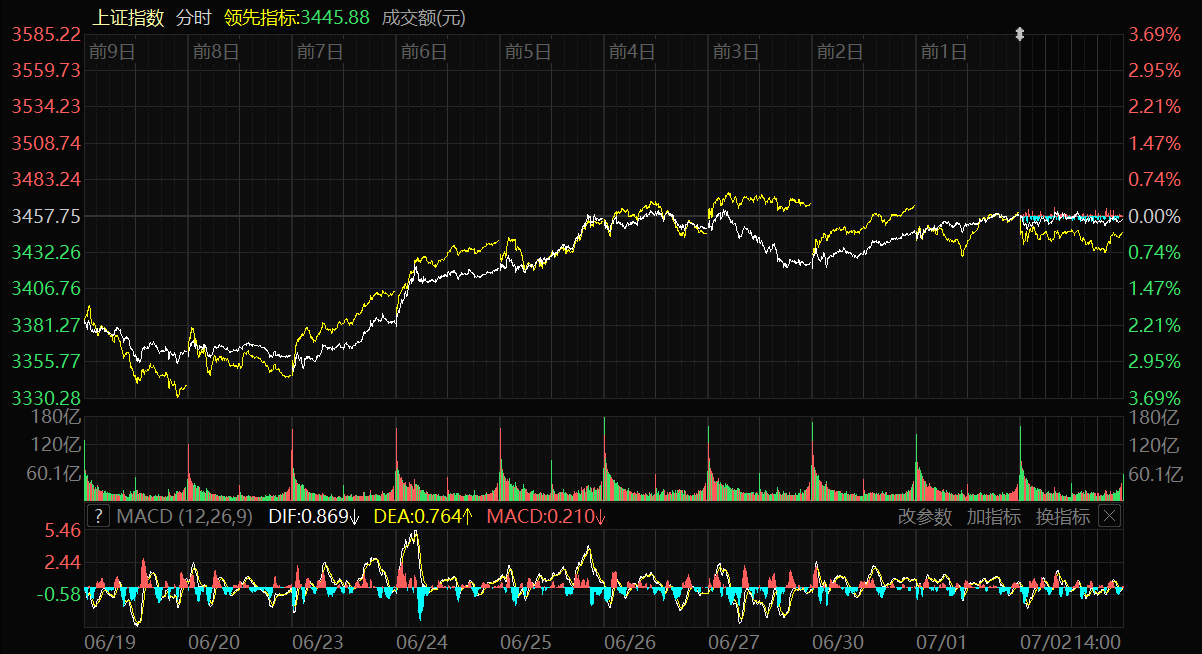Screen dimensions: 1202x654
Task: Click the DEA:0.764 value readout
Action: tap(423, 517)
